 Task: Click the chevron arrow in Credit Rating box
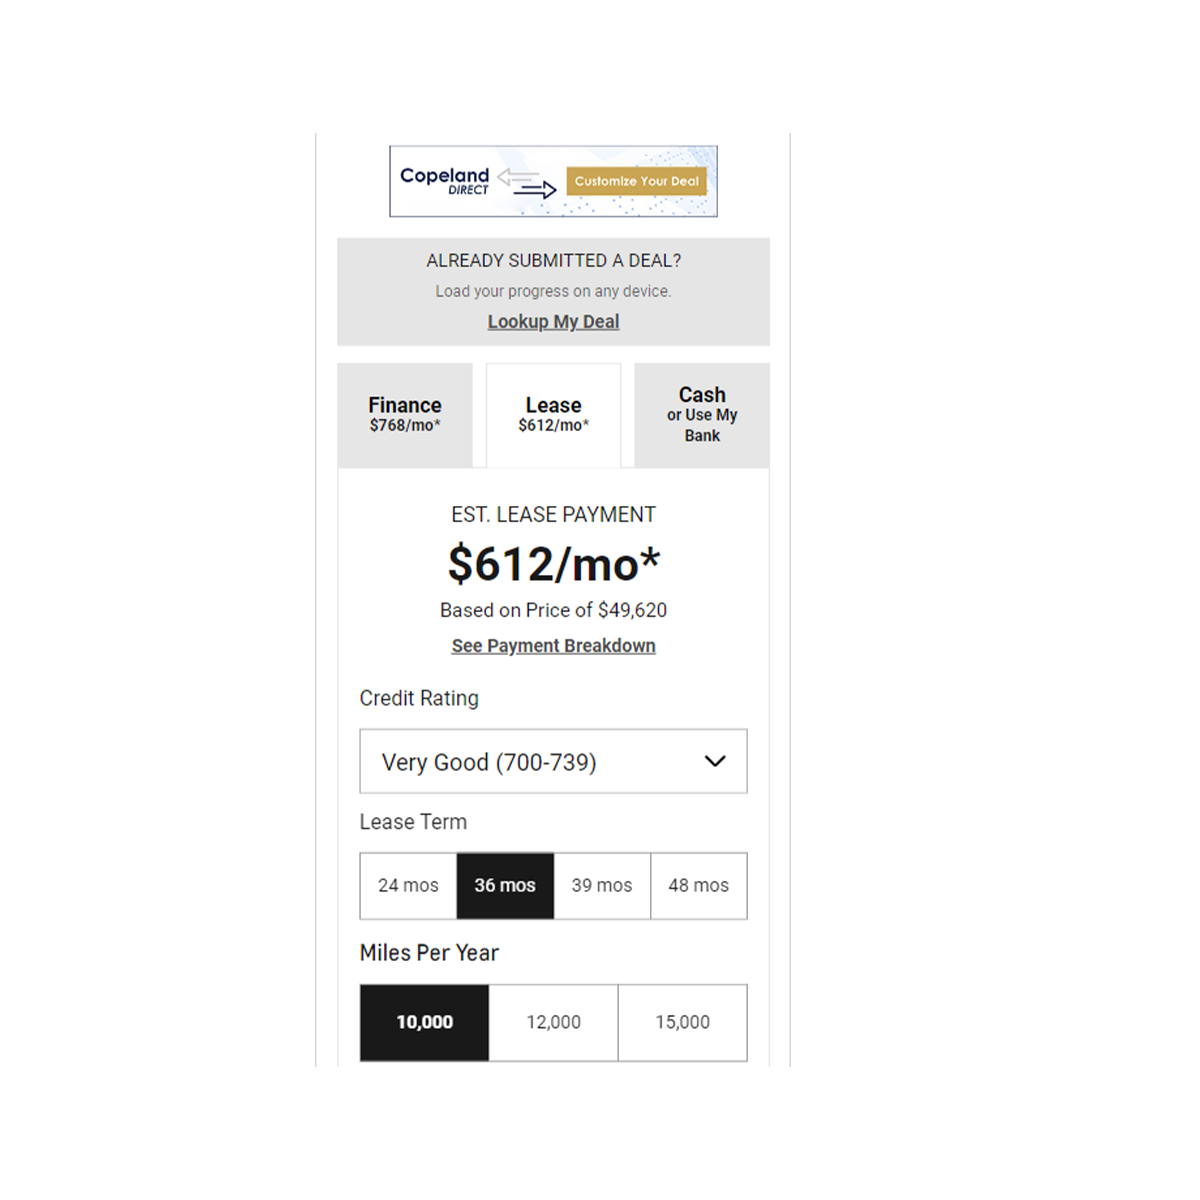pyautogui.click(x=715, y=762)
